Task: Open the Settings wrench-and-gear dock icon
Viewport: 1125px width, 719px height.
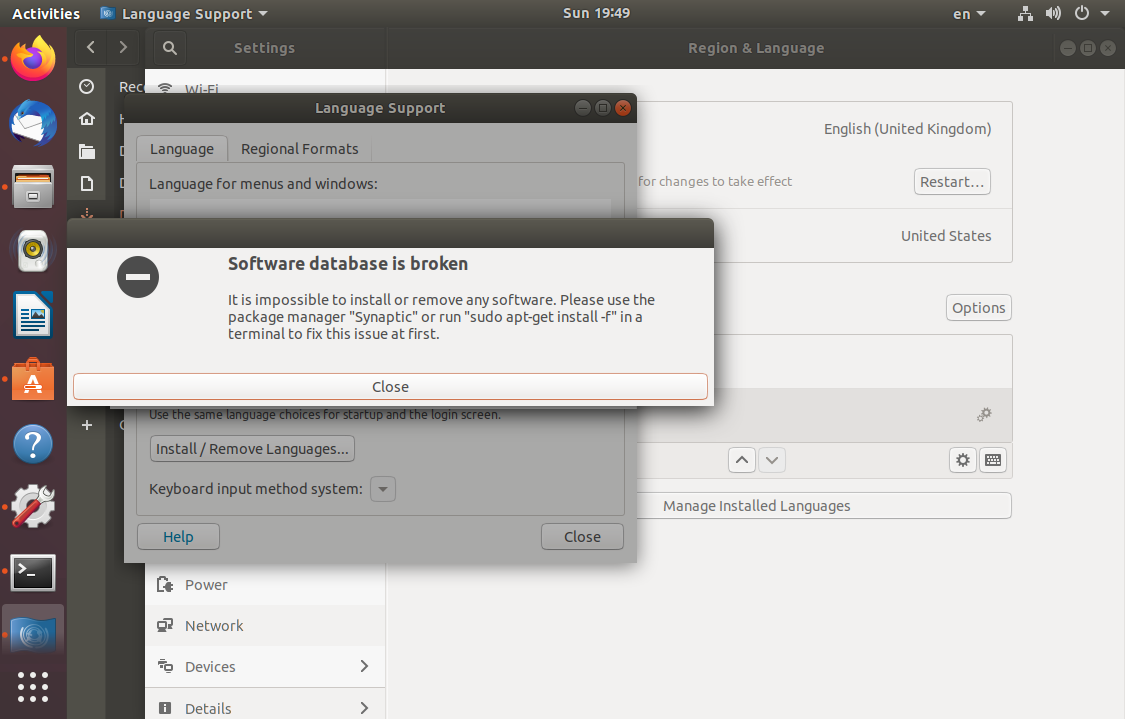Action: pos(33,507)
